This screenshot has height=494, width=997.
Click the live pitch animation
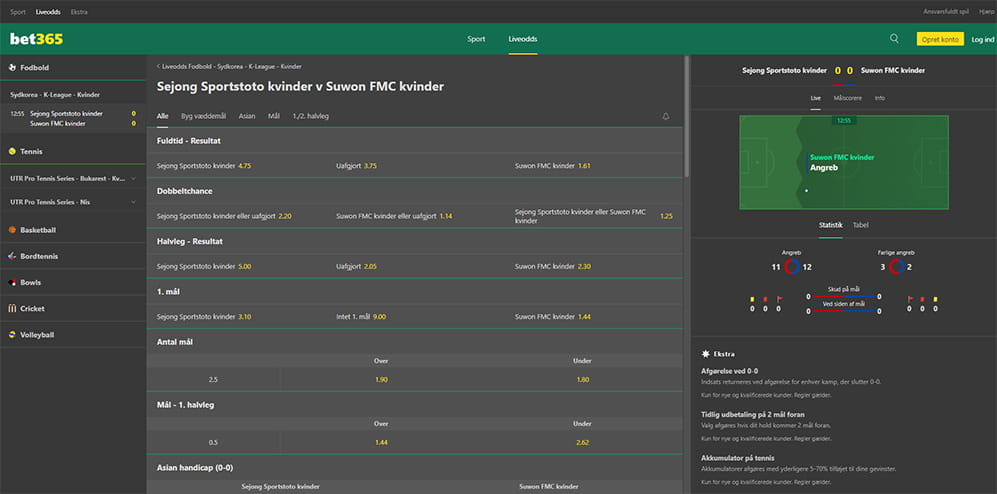844,162
